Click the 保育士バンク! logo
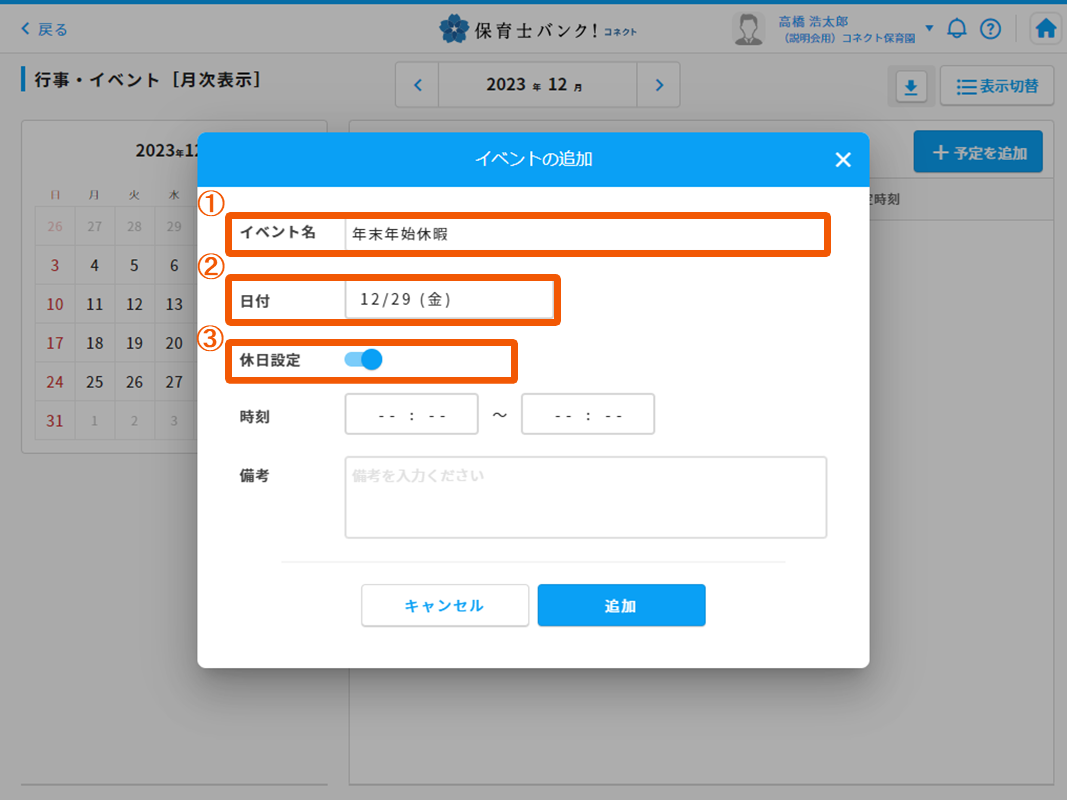1067x800 pixels. [x=537, y=29]
